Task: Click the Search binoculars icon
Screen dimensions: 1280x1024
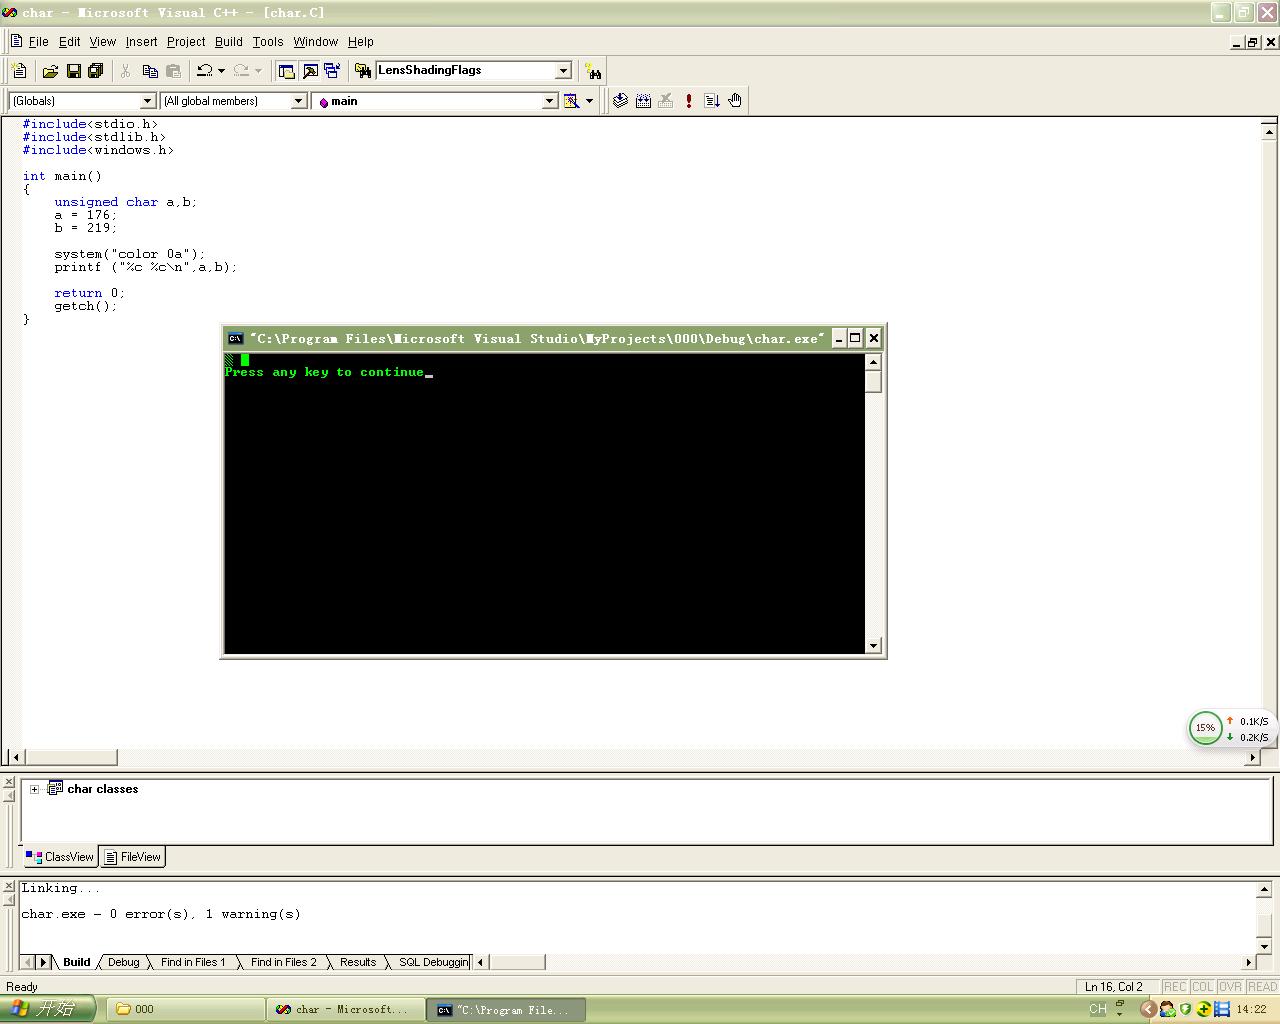Action: coord(594,71)
